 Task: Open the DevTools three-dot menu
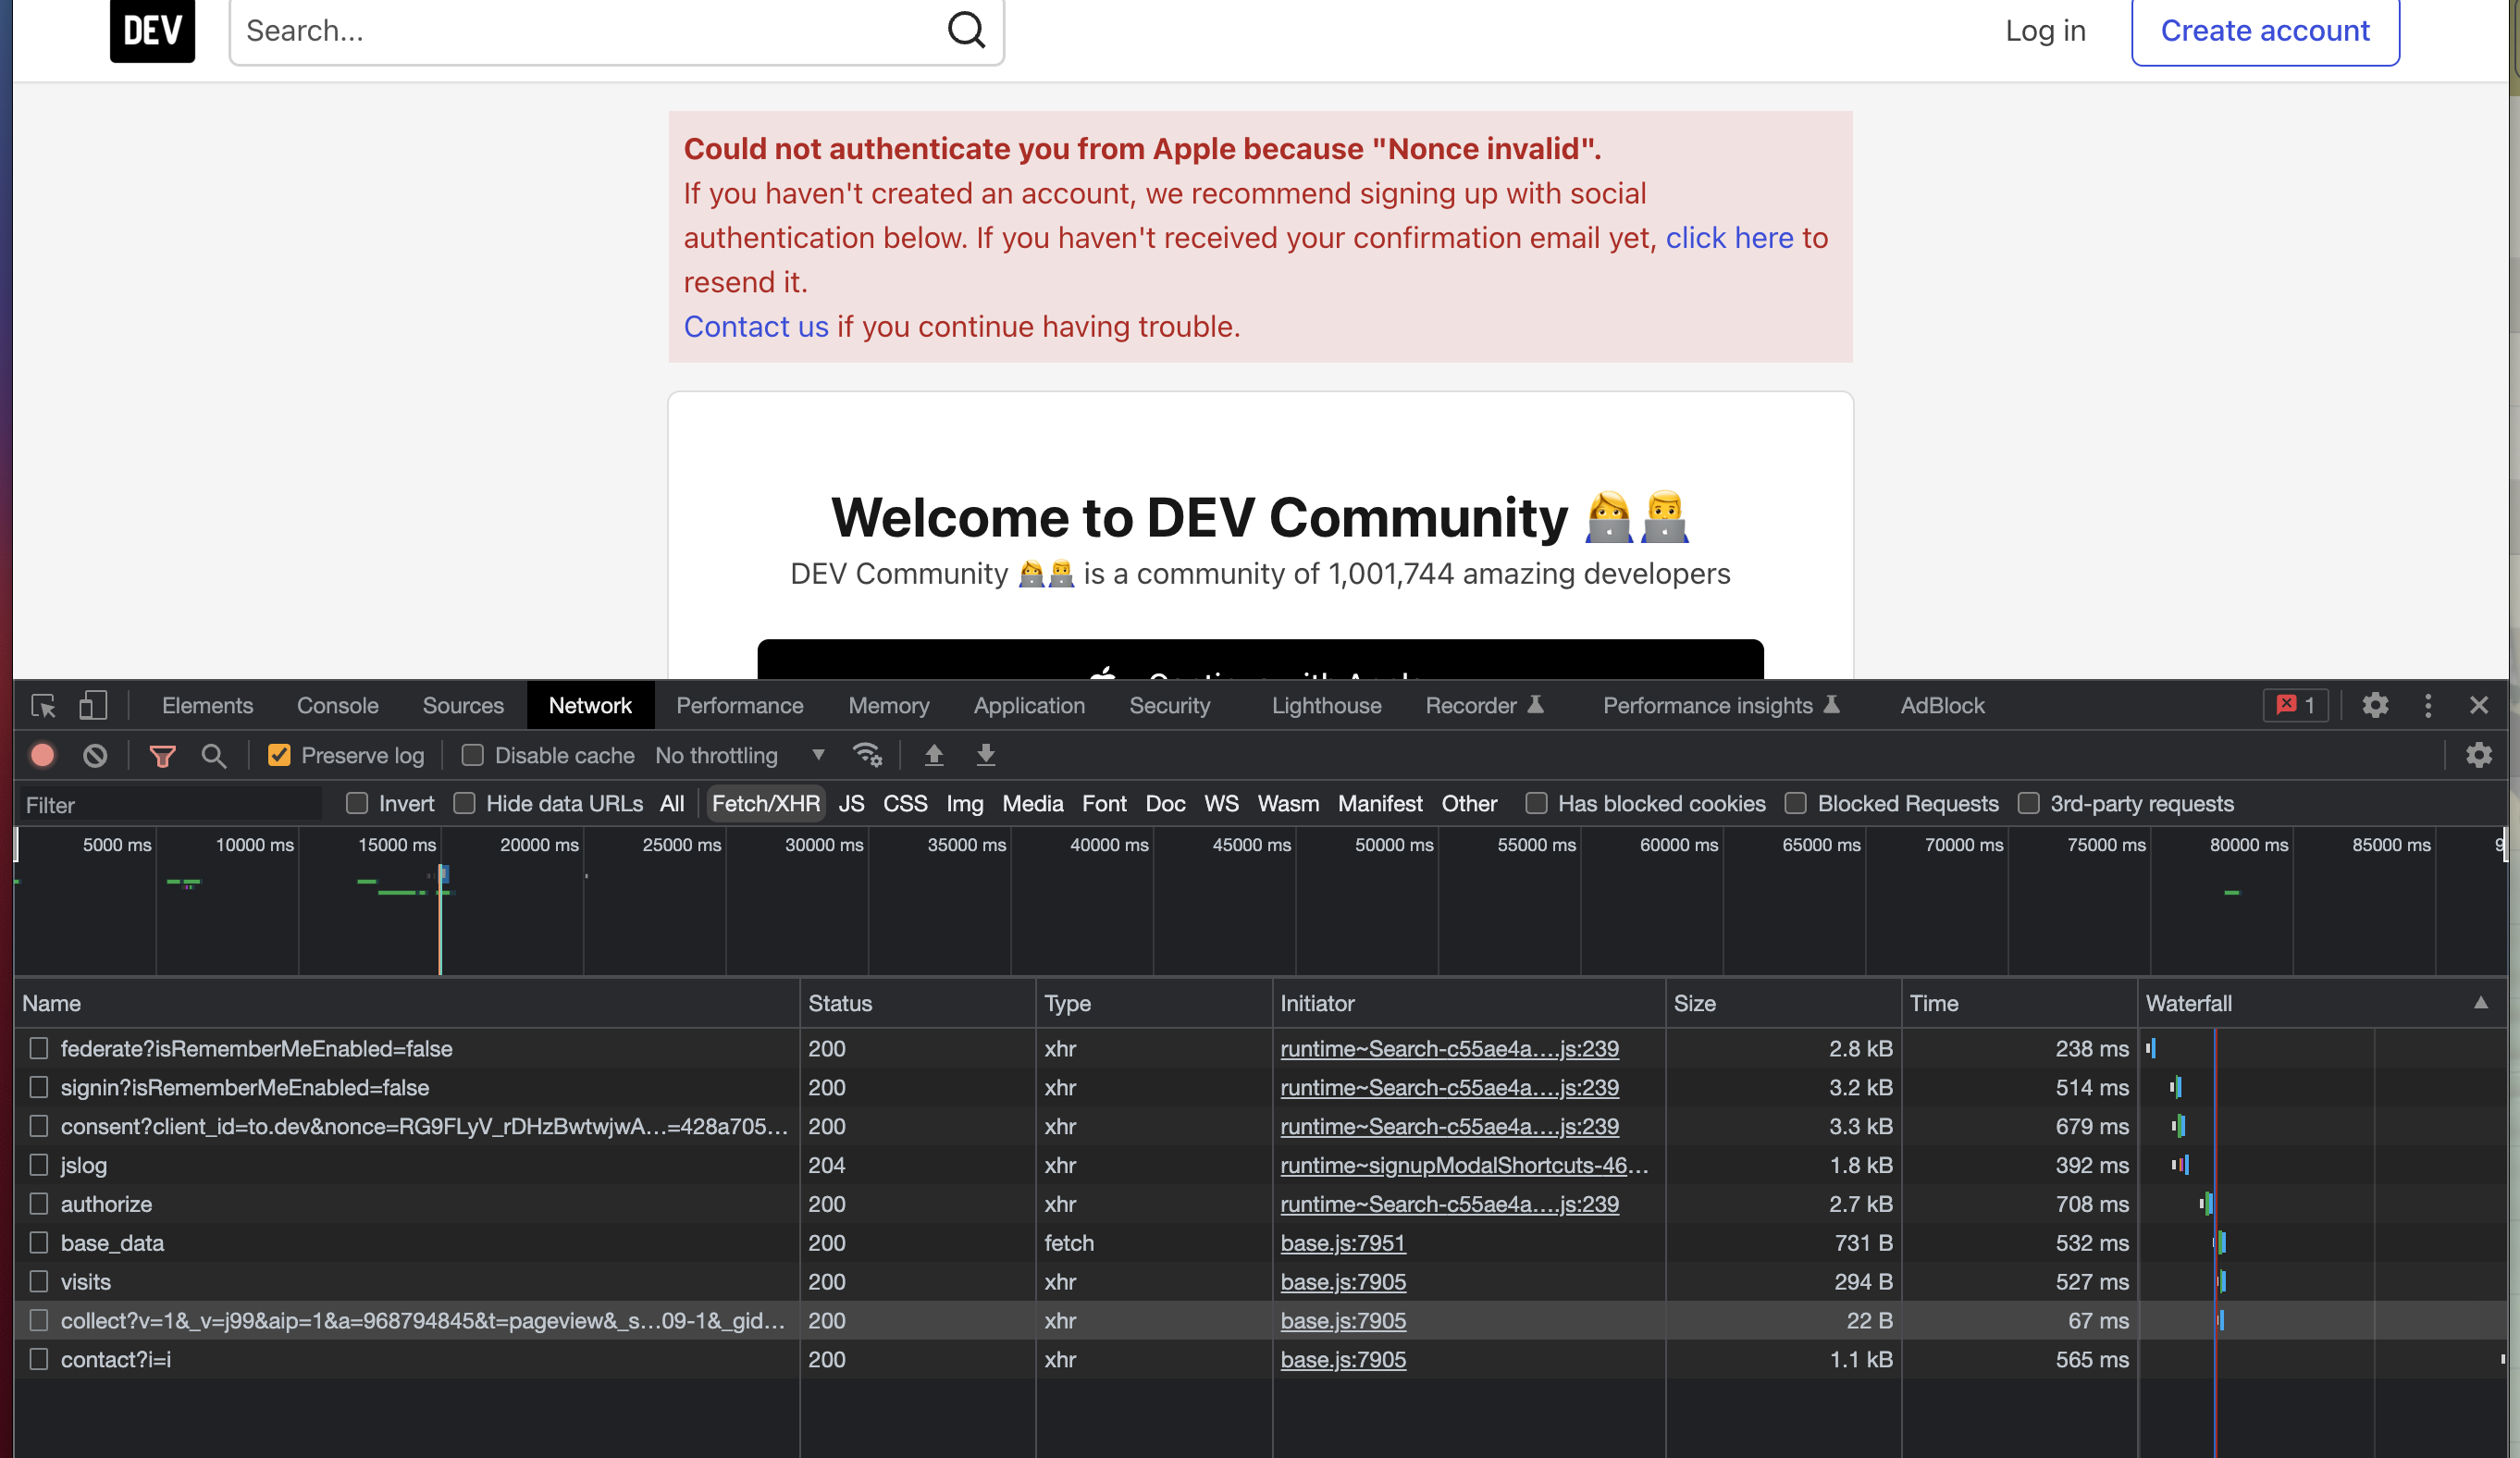coord(2428,705)
